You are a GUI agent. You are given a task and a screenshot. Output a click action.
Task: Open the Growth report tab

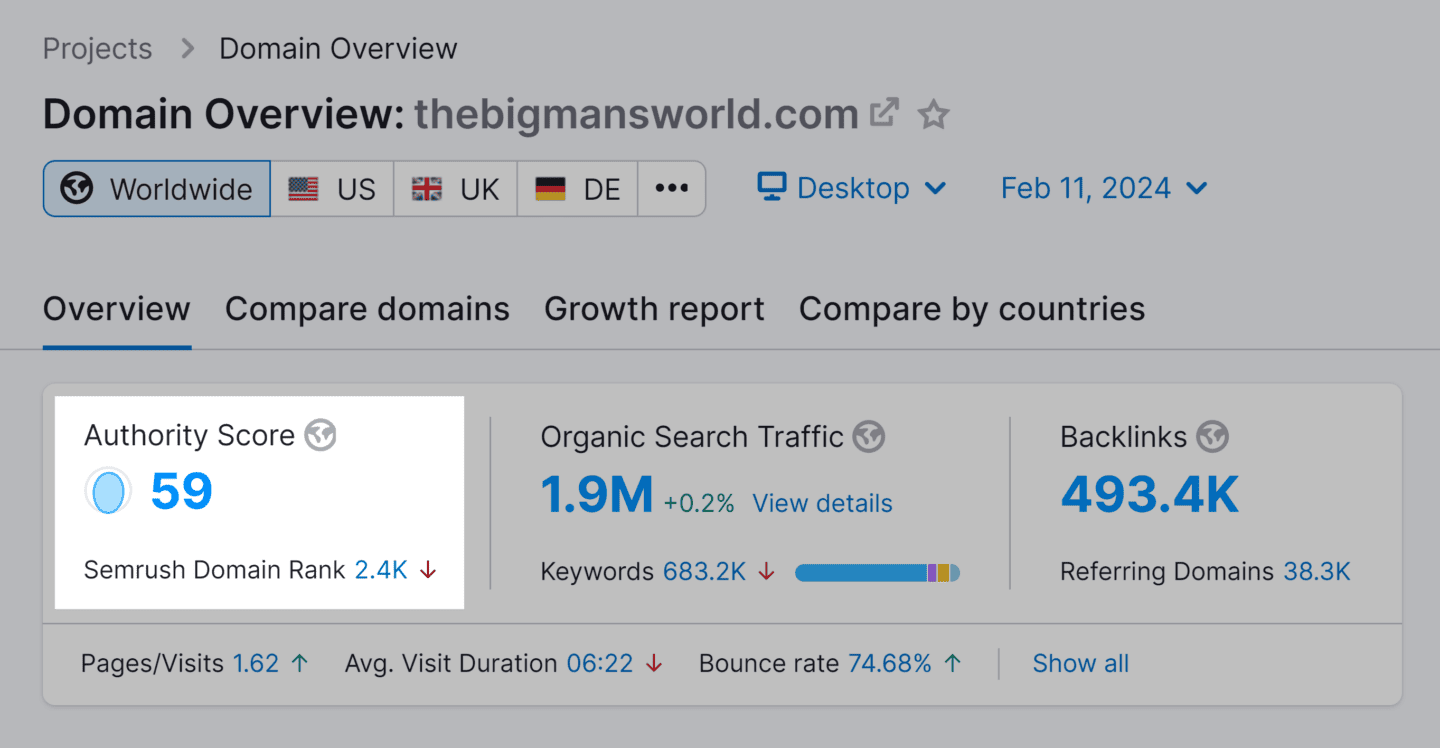pyautogui.click(x=653, y=309)
